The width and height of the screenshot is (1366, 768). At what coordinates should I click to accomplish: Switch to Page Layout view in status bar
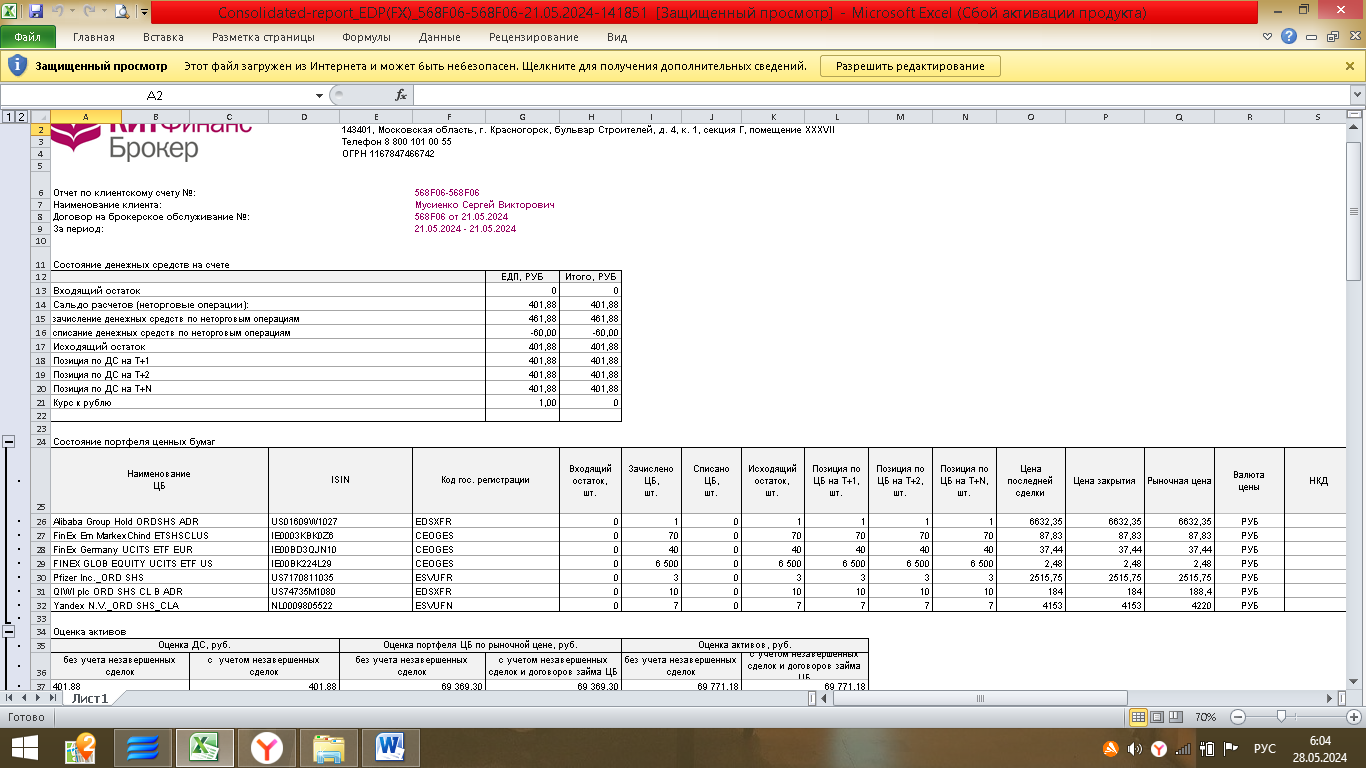click(x=1156, y=717)
